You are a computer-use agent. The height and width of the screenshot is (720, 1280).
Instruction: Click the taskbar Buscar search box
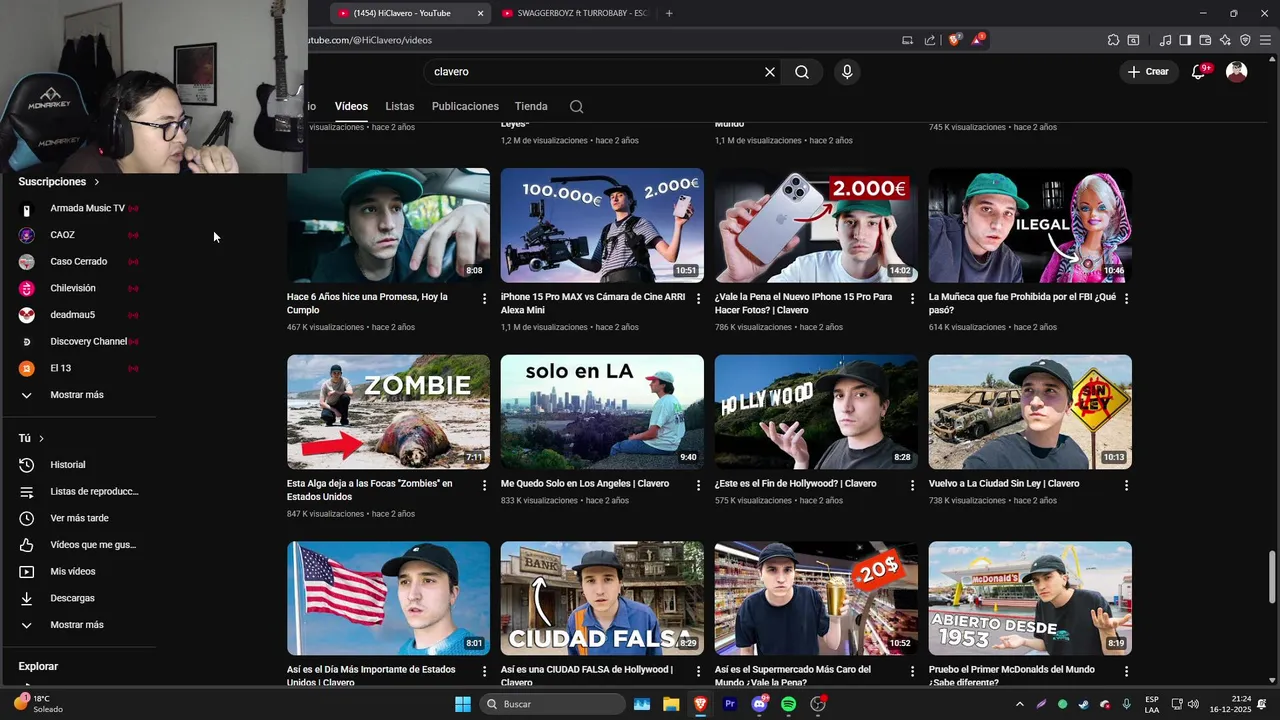pos(552,704)
